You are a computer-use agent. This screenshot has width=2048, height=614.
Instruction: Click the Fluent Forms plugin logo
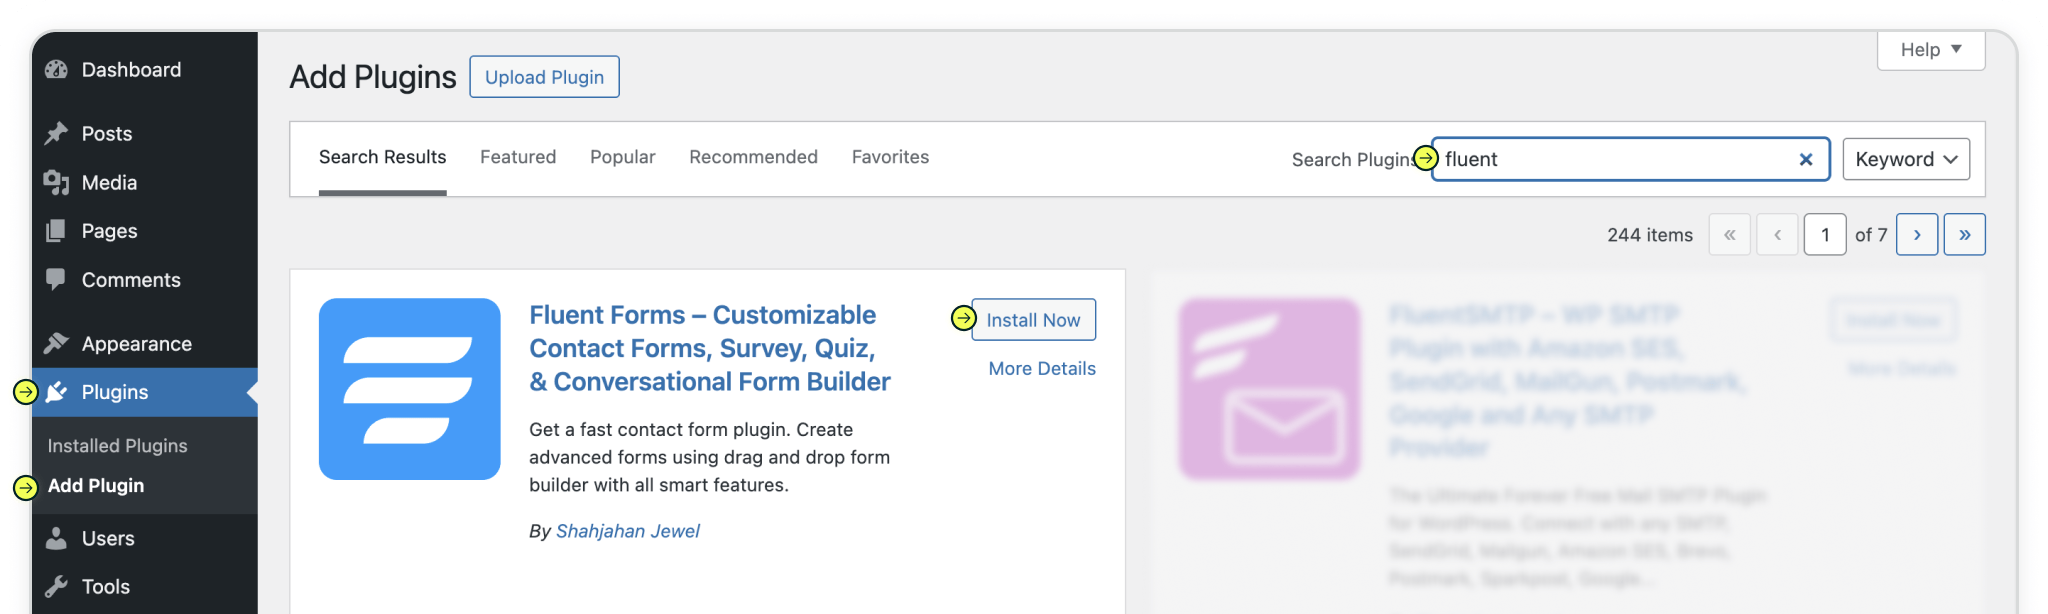point(410,389)
